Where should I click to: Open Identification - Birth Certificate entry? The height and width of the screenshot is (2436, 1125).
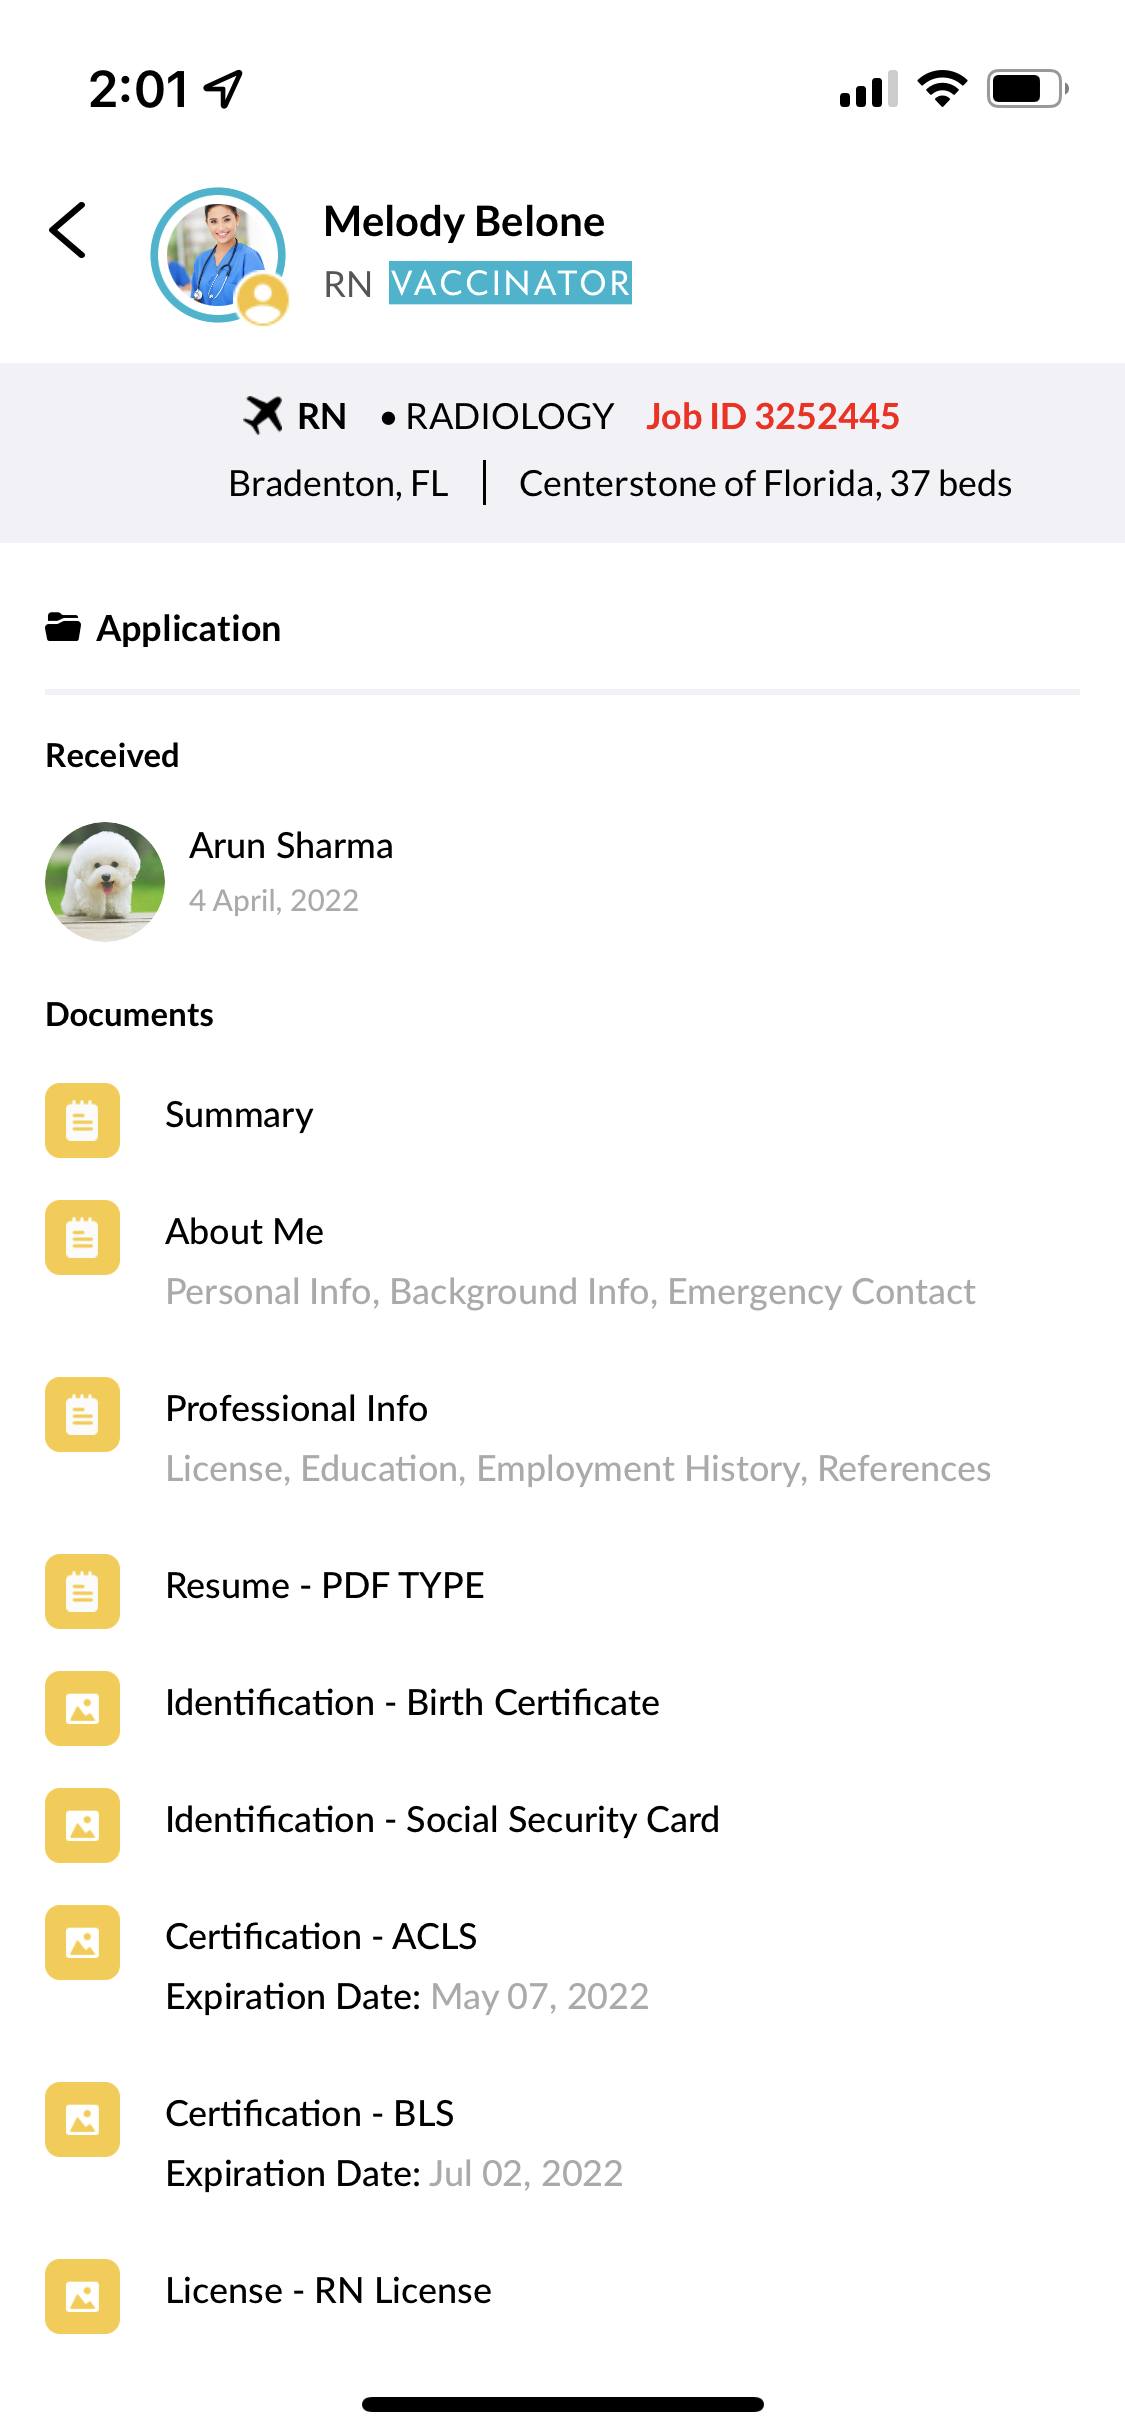[412, 1703]
